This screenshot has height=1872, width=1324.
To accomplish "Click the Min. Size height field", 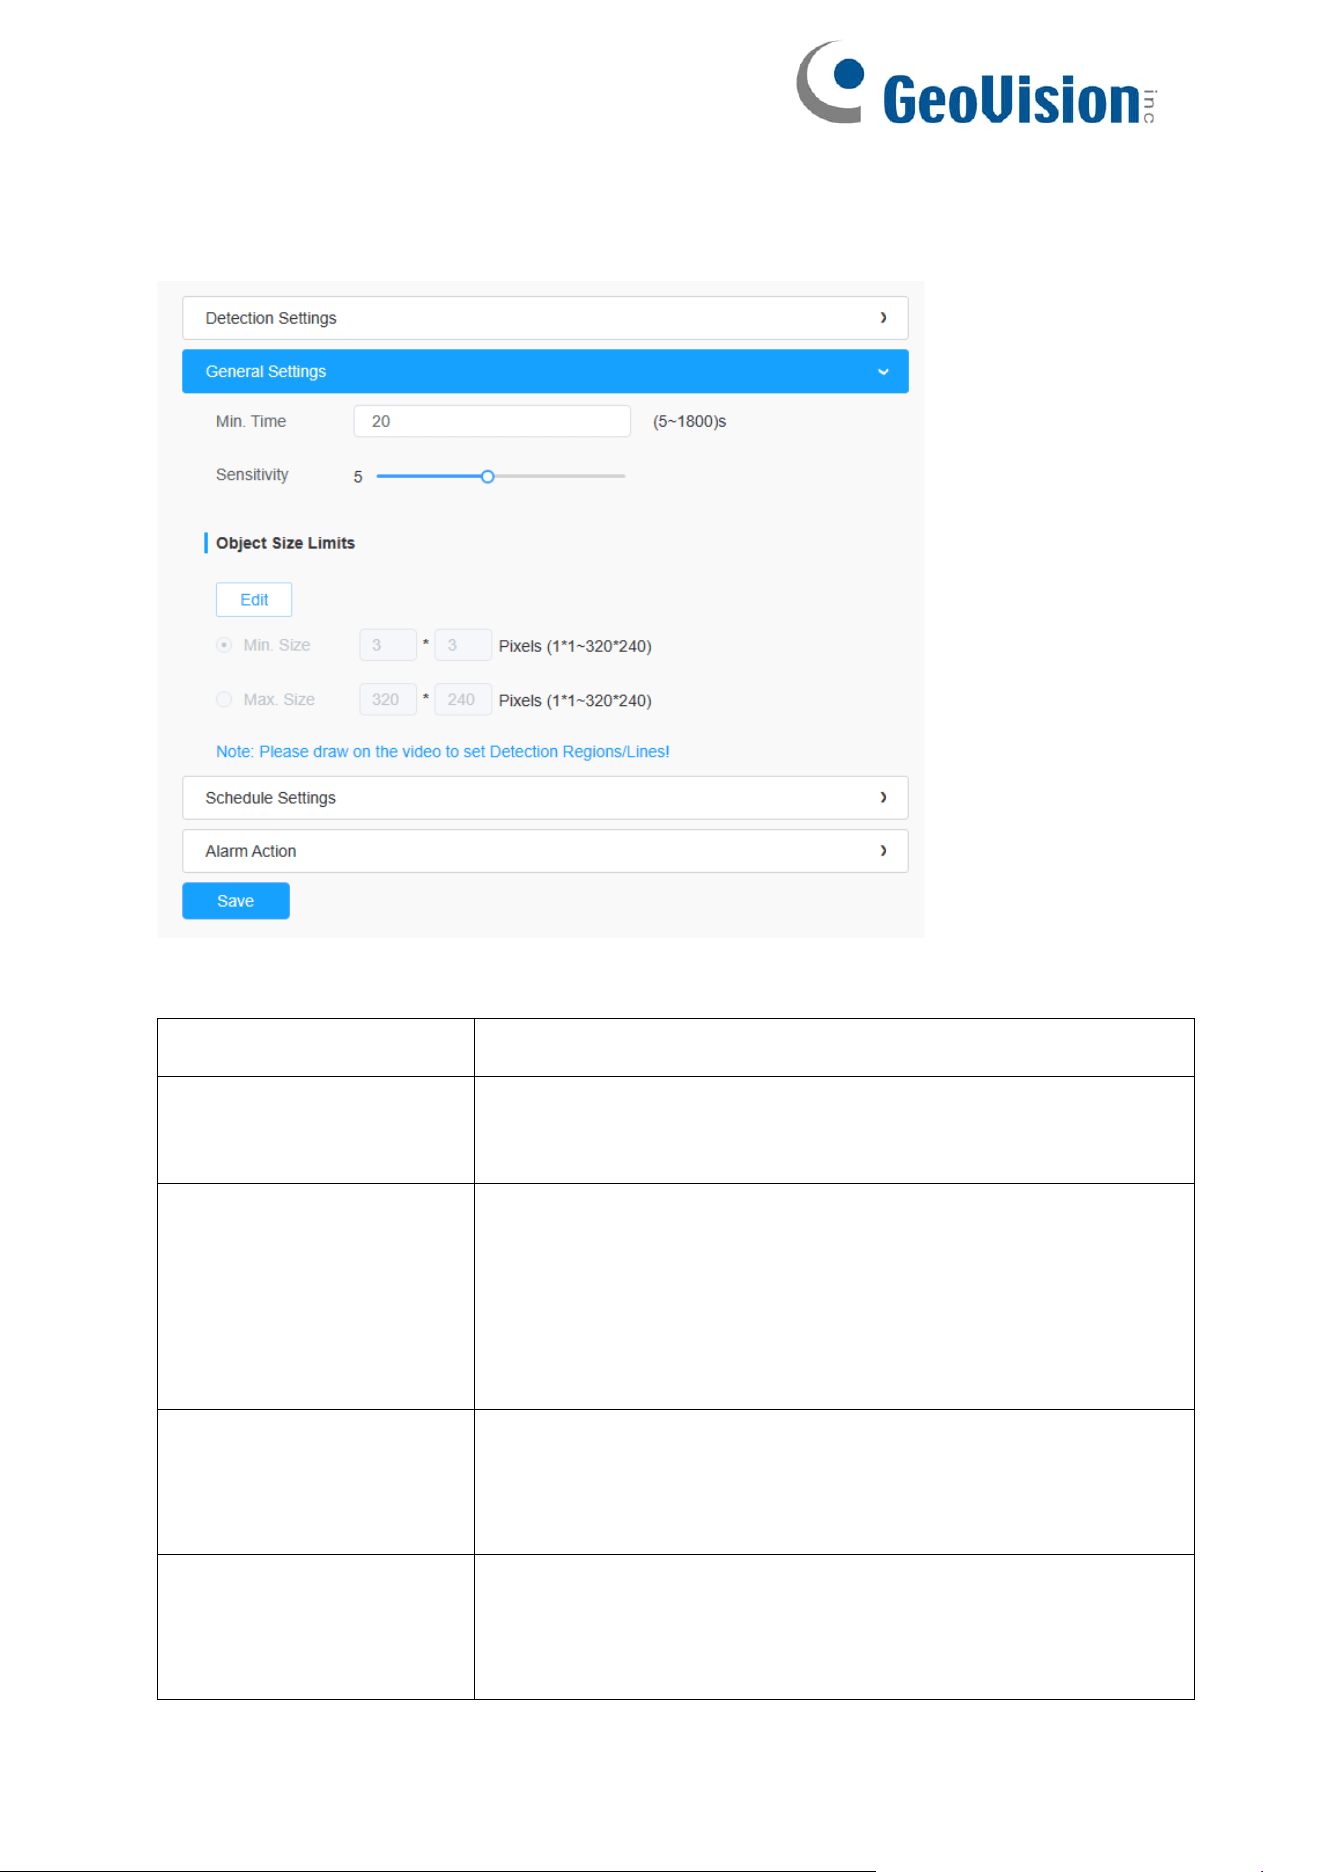I will pyautogui.click(x=463, y=645).
